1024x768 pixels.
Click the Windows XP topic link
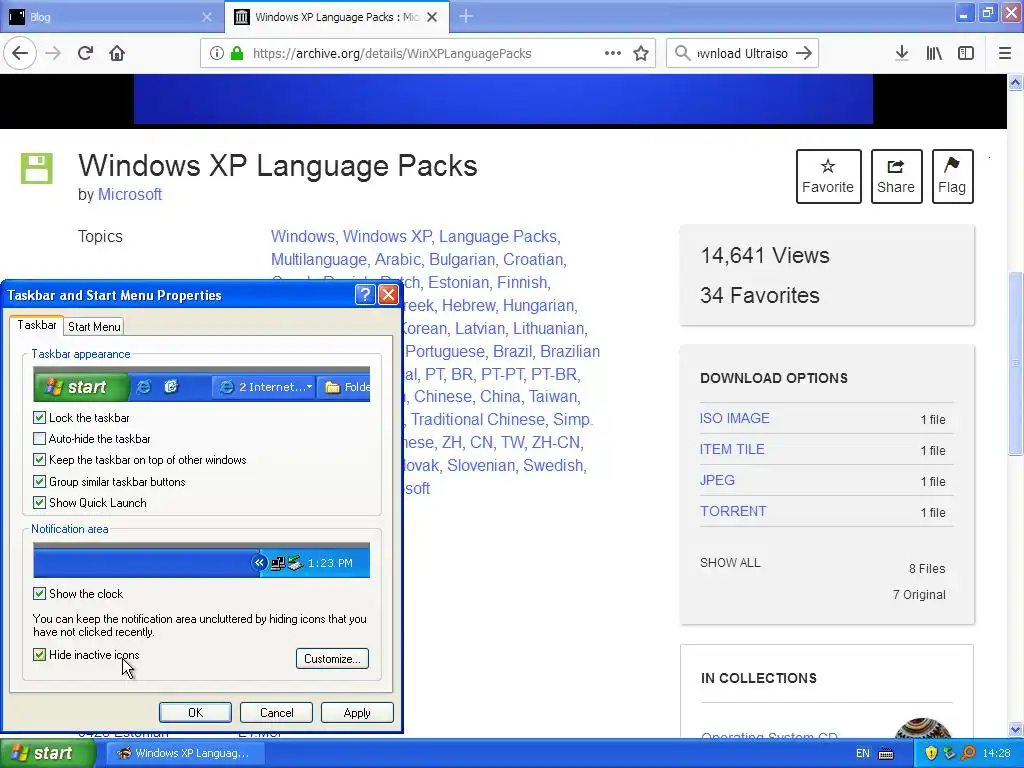click(387, 236)
